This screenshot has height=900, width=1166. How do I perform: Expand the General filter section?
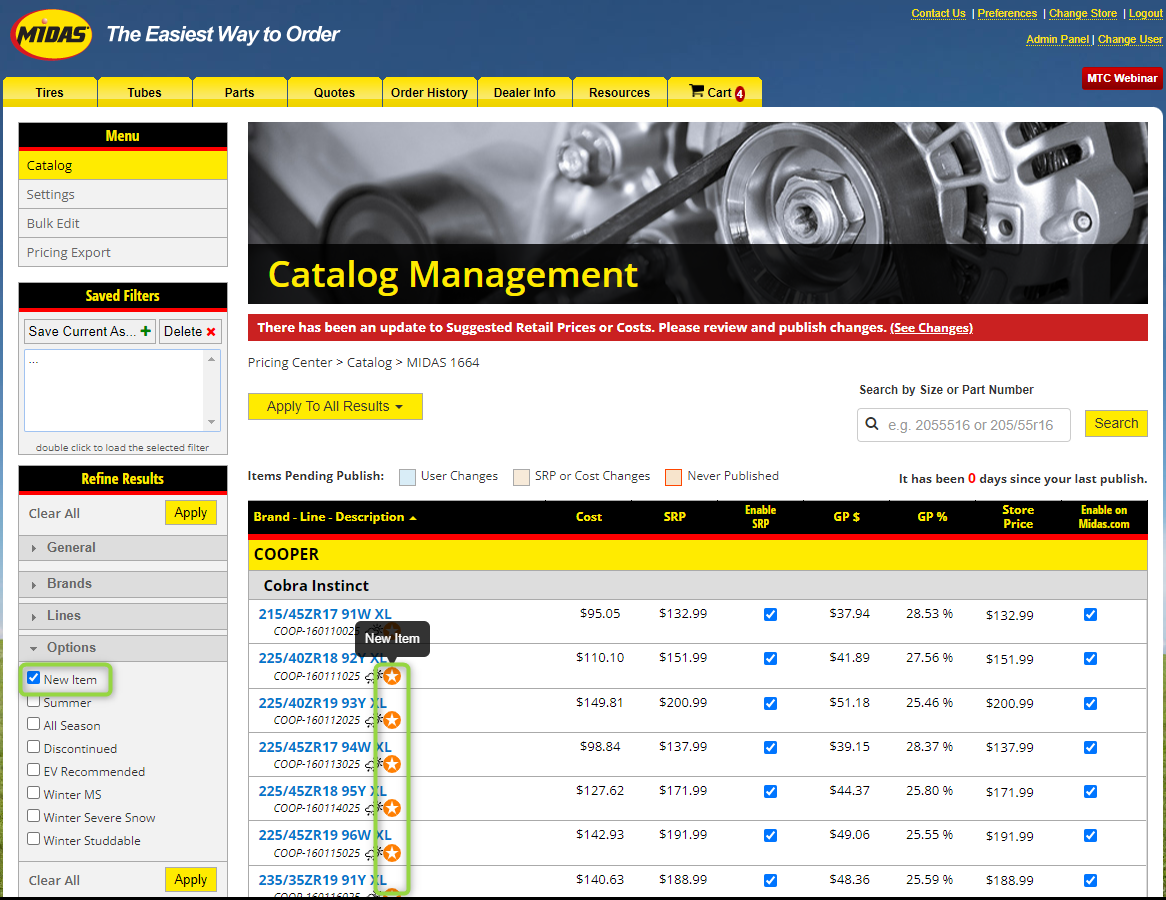(123, 547)
